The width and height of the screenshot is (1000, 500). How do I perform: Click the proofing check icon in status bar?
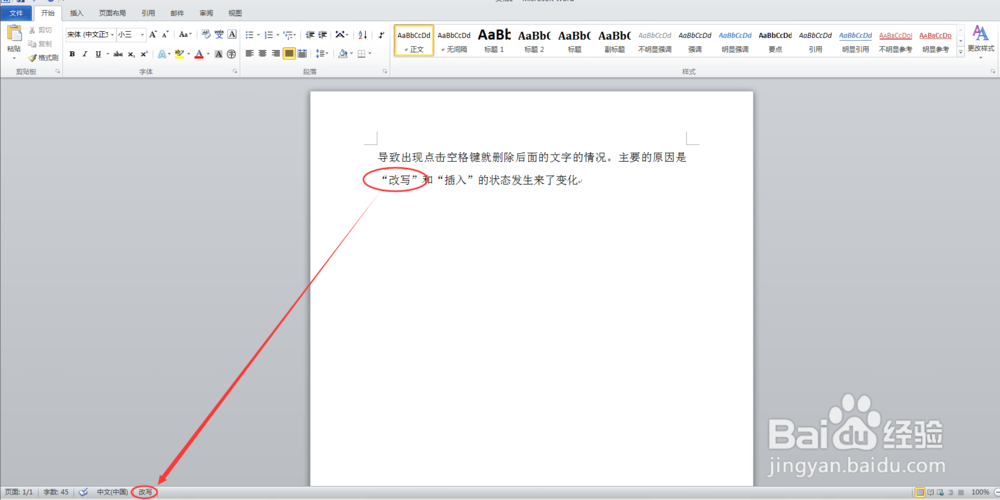(x=83, y=492)
